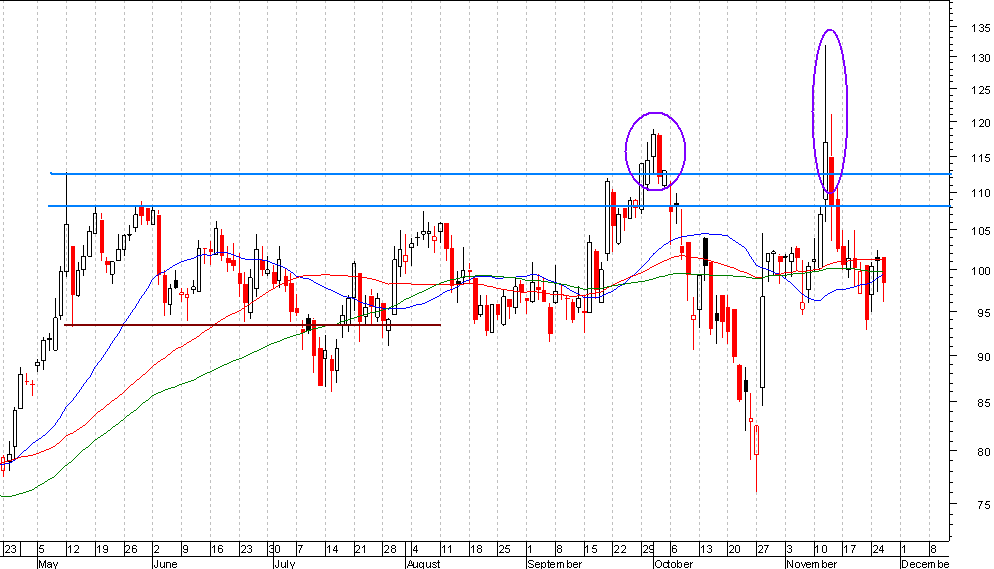Click the October 13 date tick
Viewport: 994px width, 569px height.
pos(706,549)
